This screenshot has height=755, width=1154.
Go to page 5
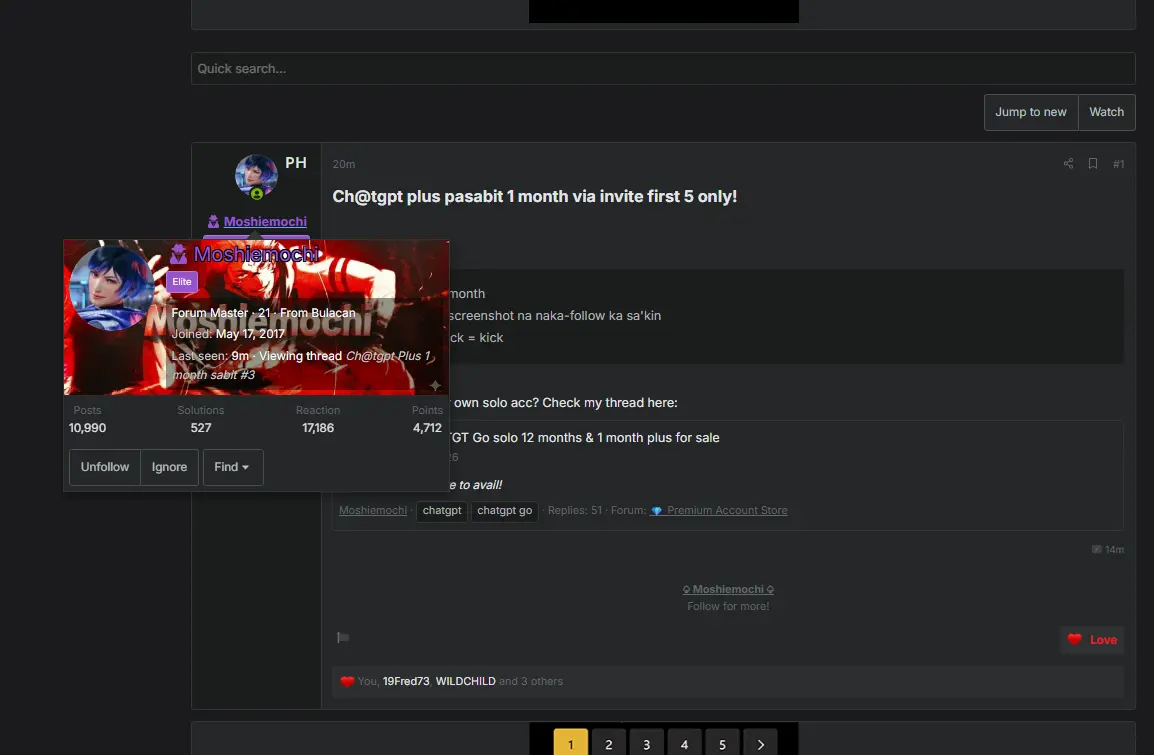pyautogui.click(x=722, y=744)
